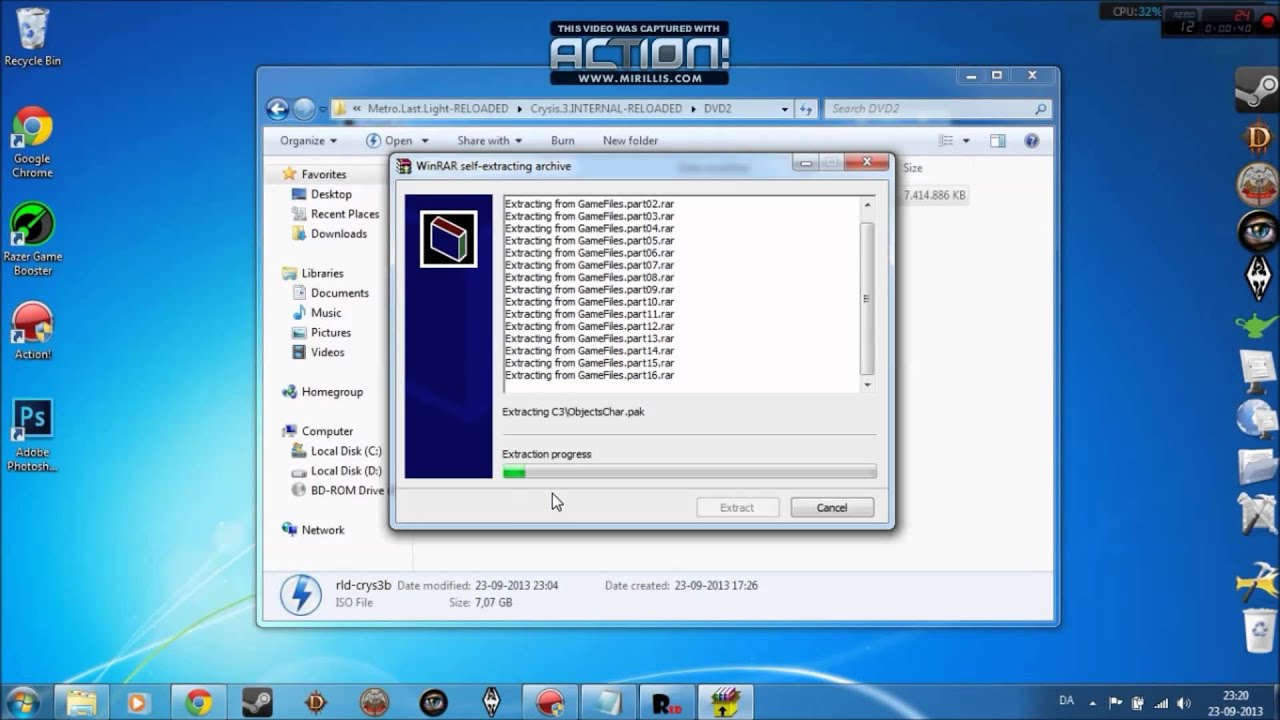1280x720 pixels.
Task: Open the Skyrim taskbar icon
Action: pyautogui.click(x=491, y=702)
